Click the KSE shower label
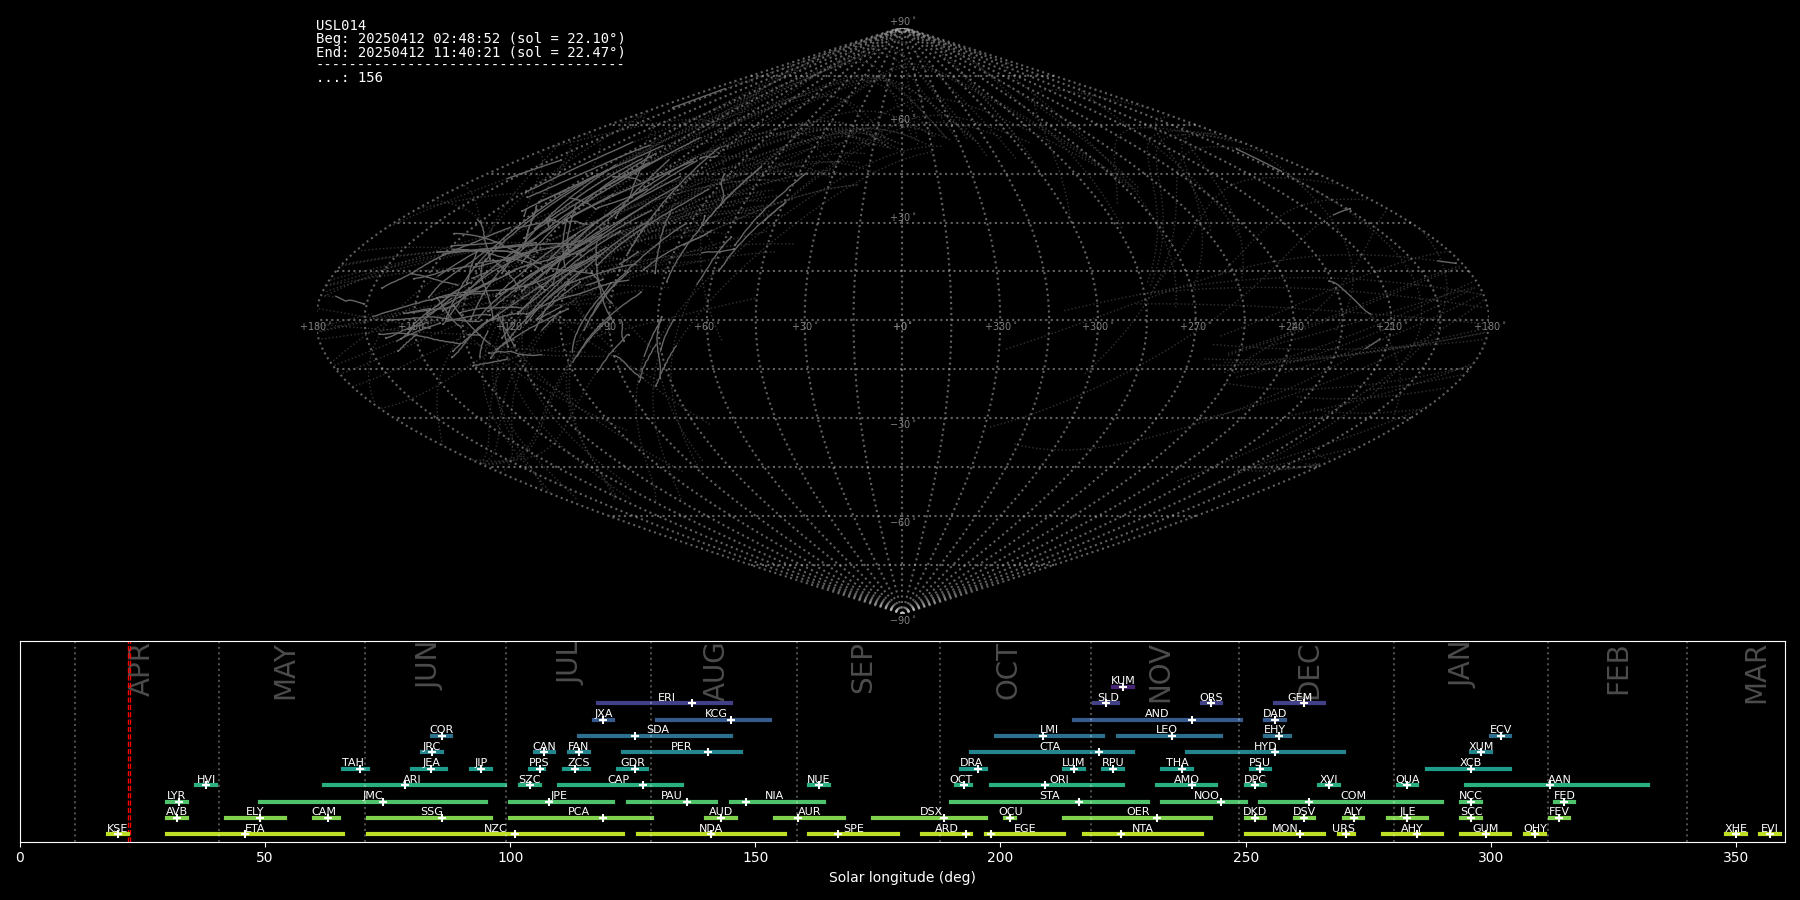This screenshot has width=1800, height=900. (117, 829)
